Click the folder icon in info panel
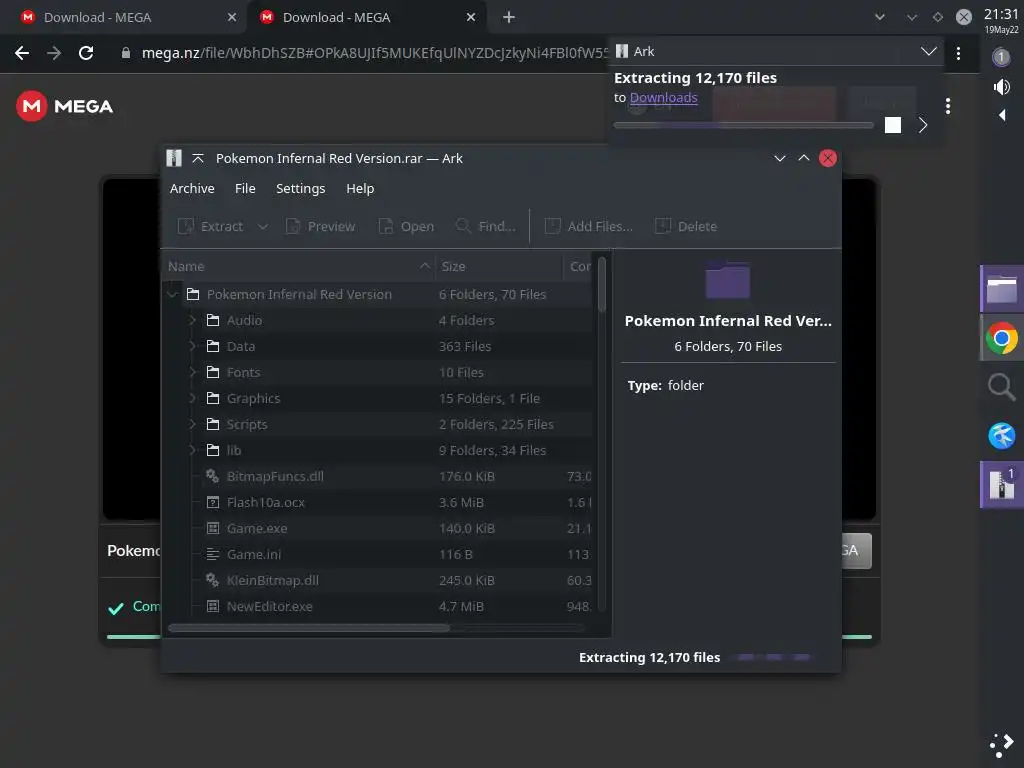 pos(728,280)
